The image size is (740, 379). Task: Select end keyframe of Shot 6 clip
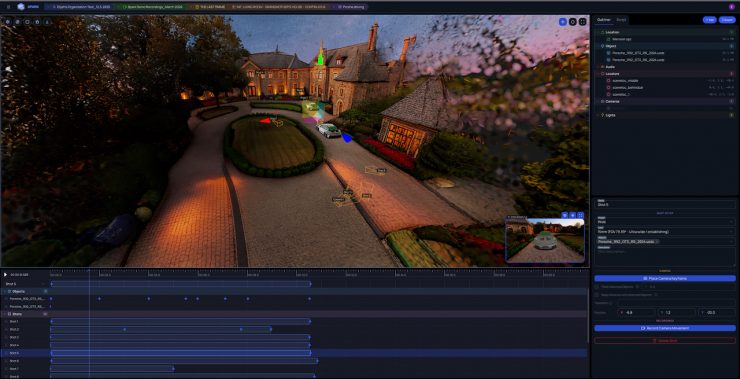point(318,361)
